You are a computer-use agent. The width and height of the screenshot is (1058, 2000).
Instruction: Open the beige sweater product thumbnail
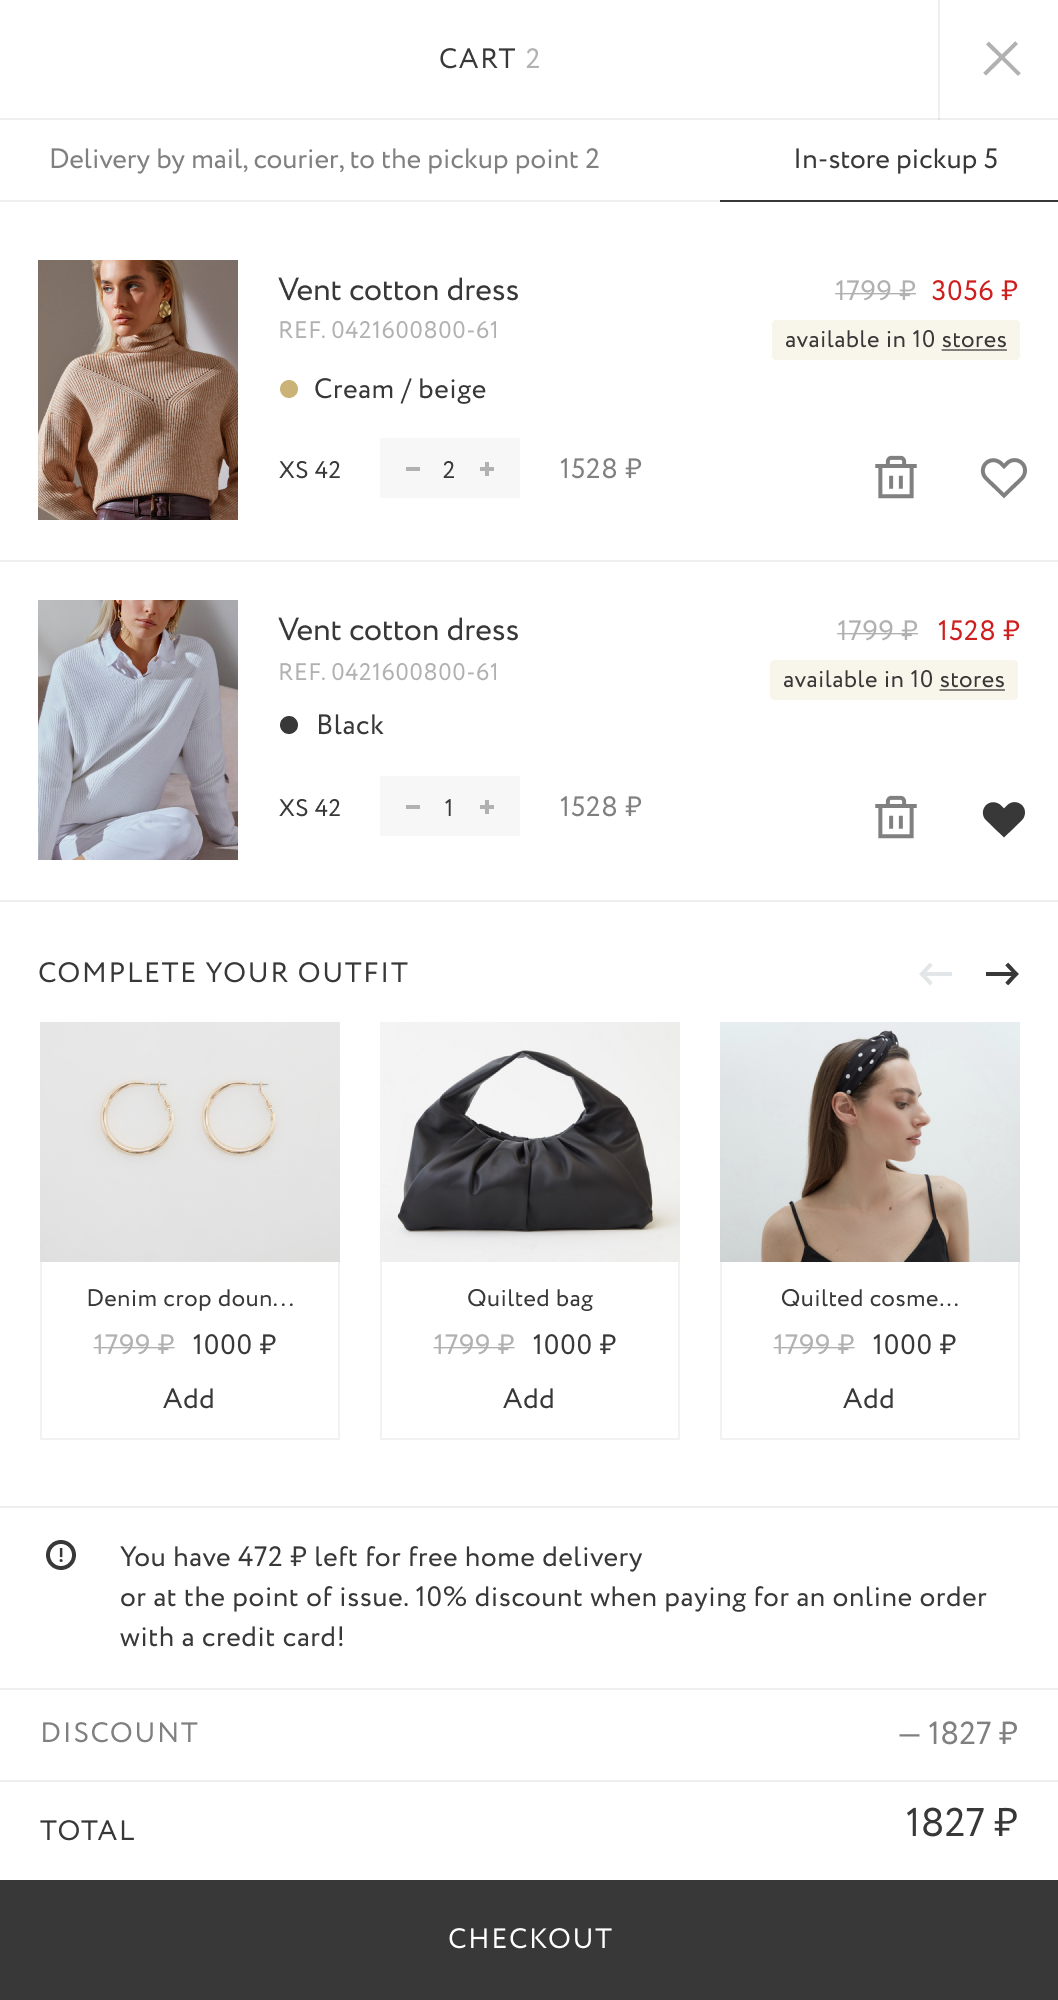pos(138,390)
